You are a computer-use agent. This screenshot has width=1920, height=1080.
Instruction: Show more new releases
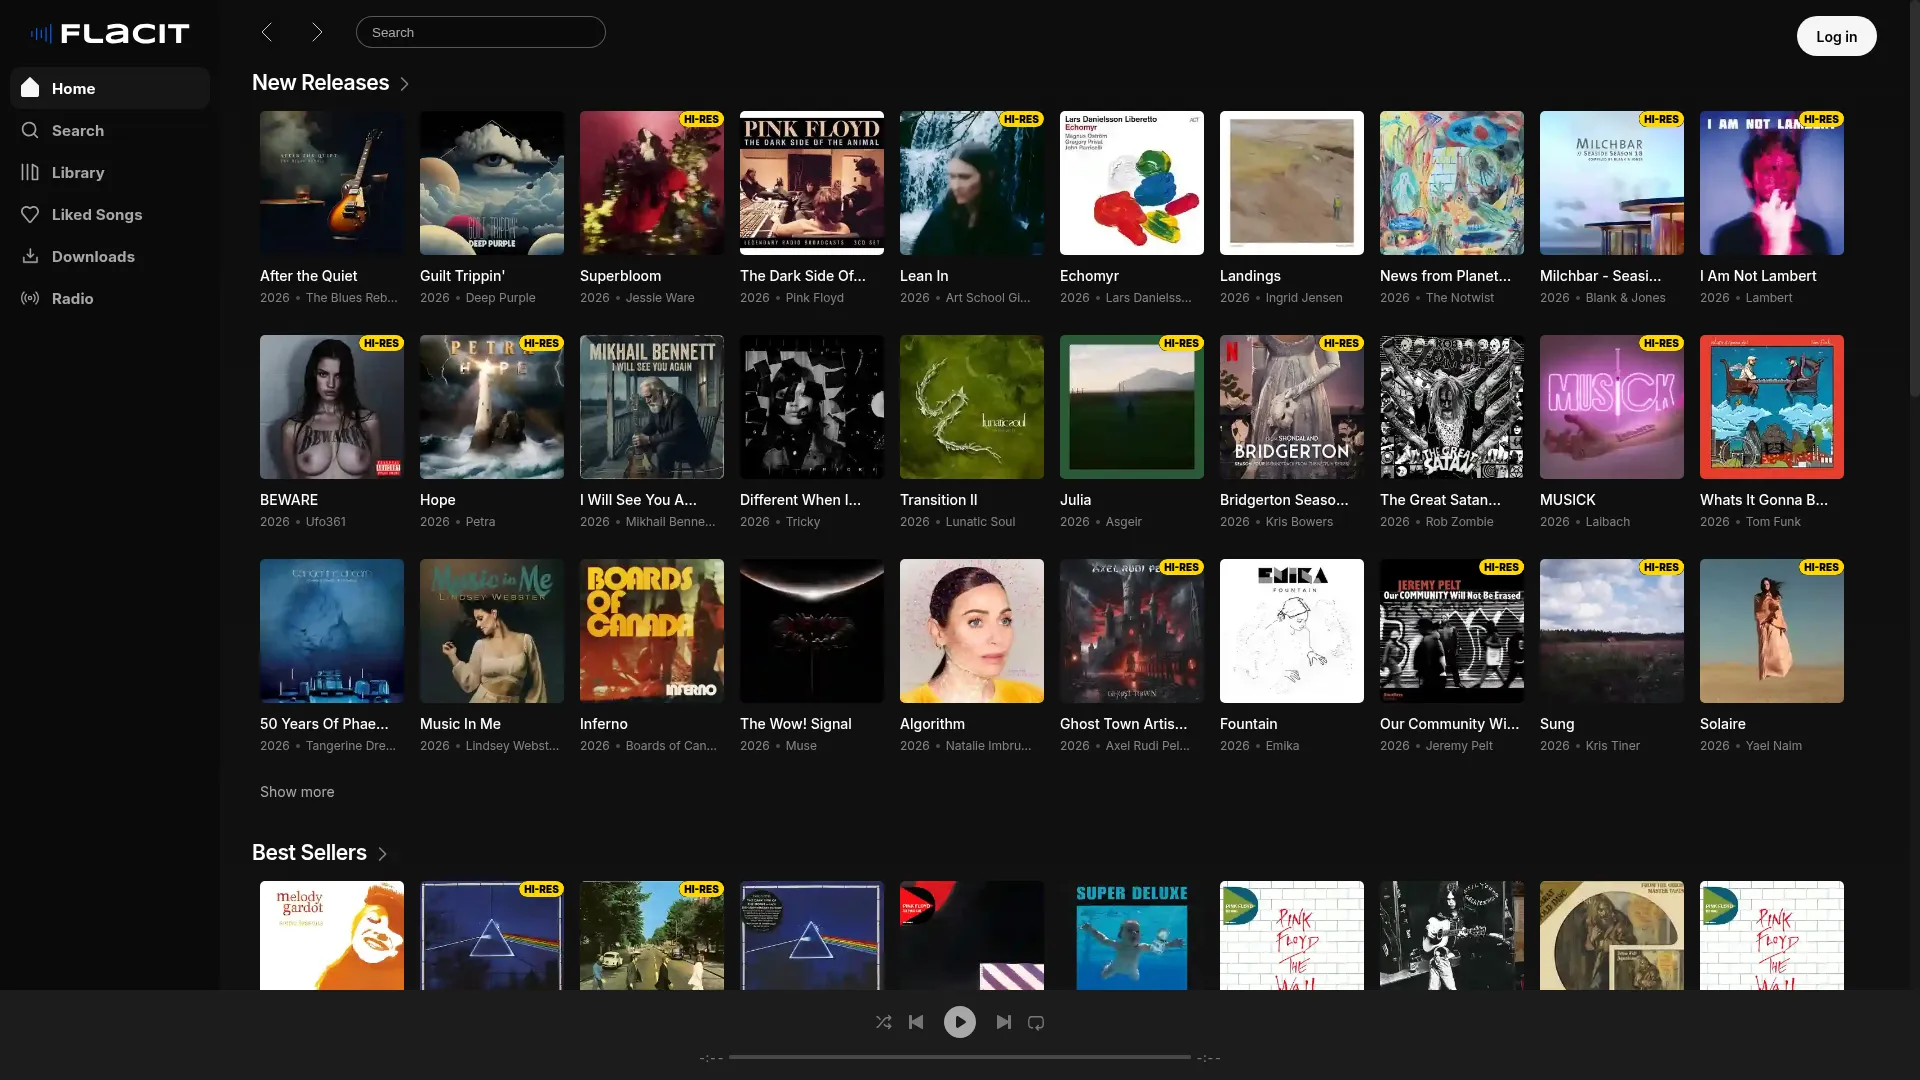click(297, 792)
